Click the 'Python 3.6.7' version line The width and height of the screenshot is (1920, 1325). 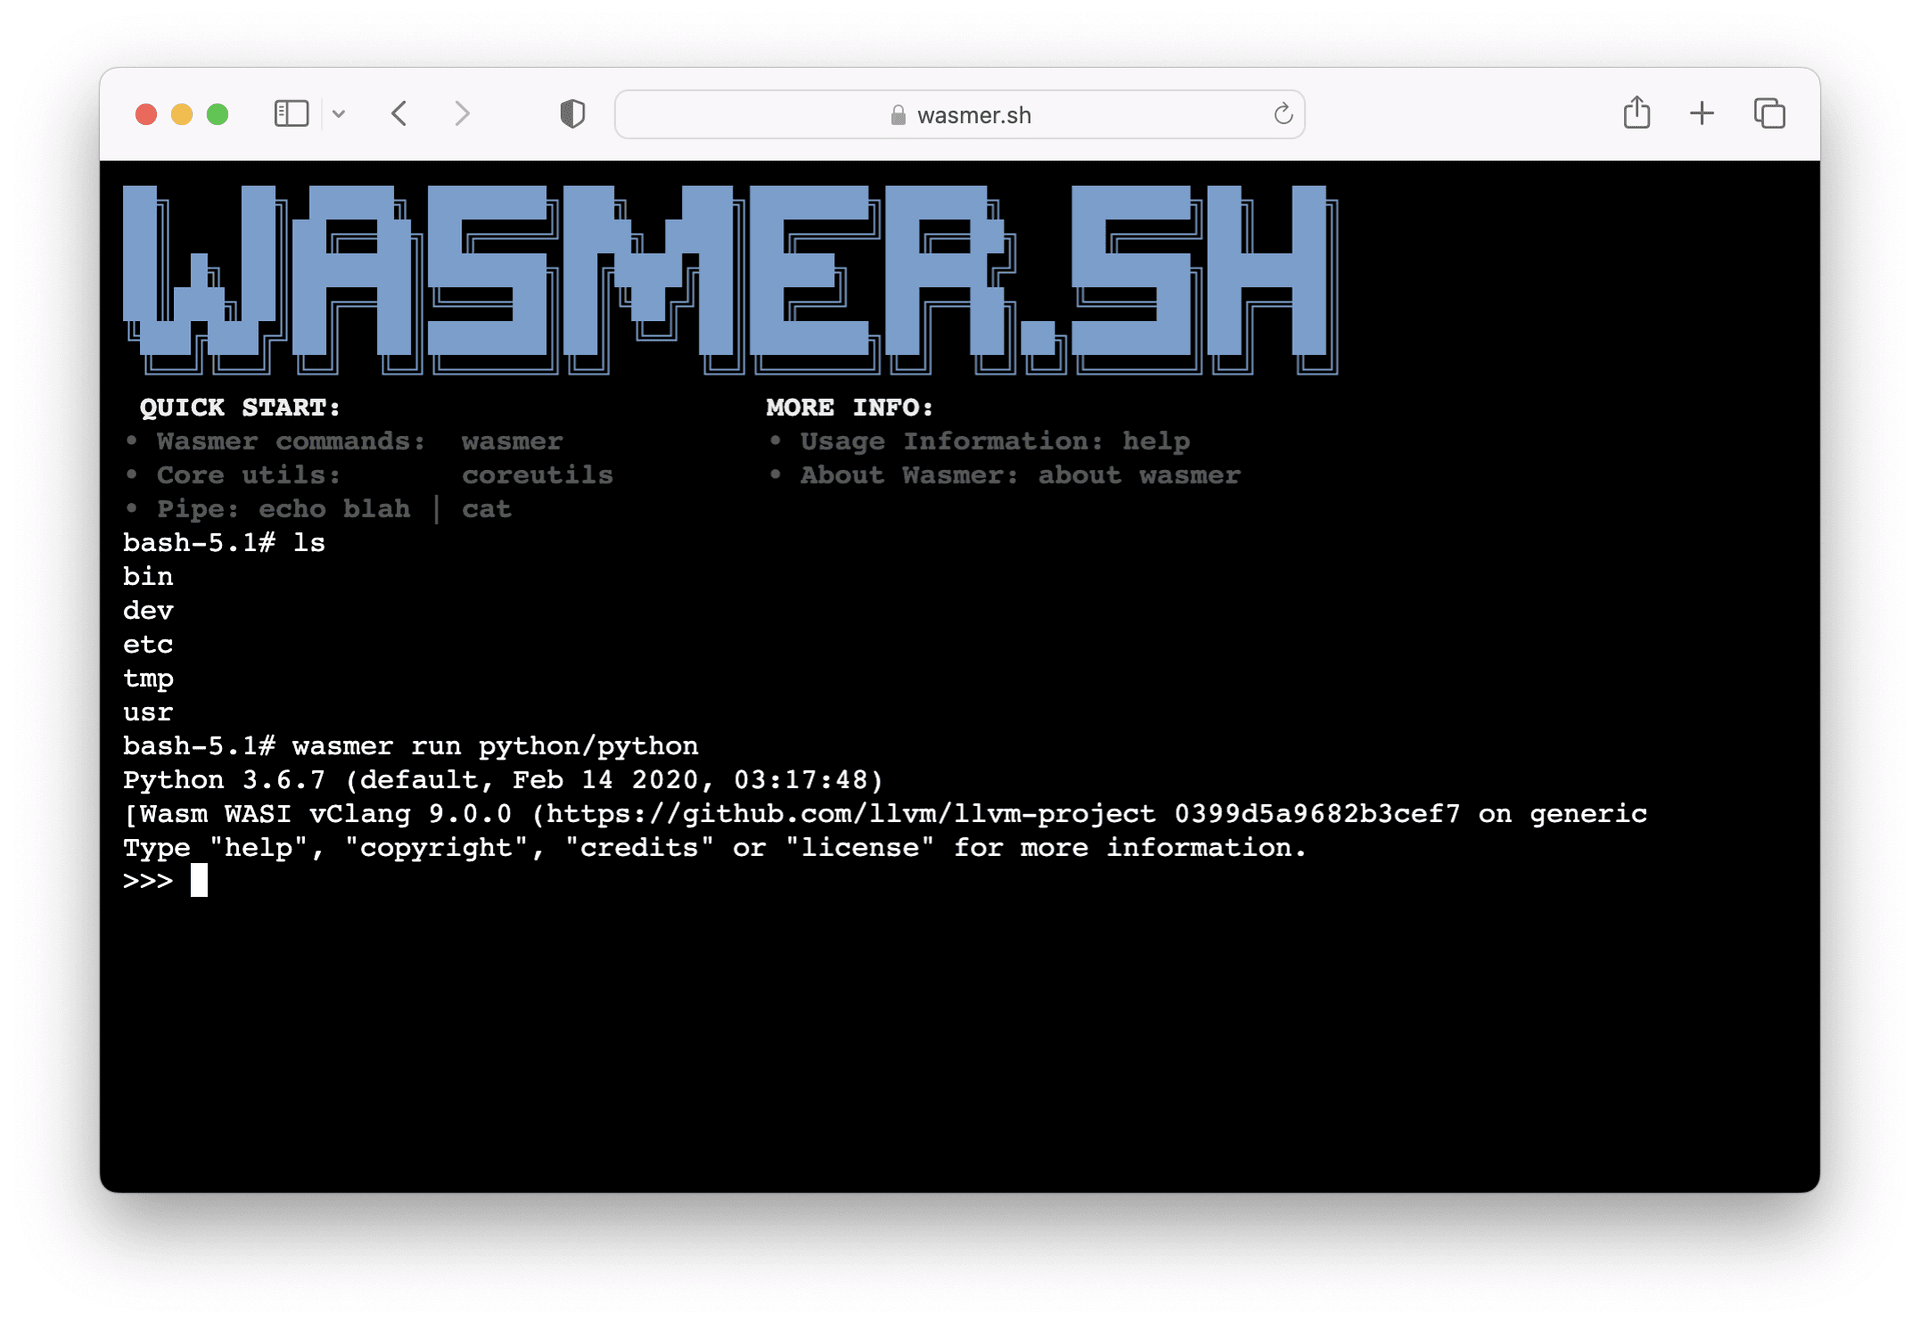click(x=503, y=780)
